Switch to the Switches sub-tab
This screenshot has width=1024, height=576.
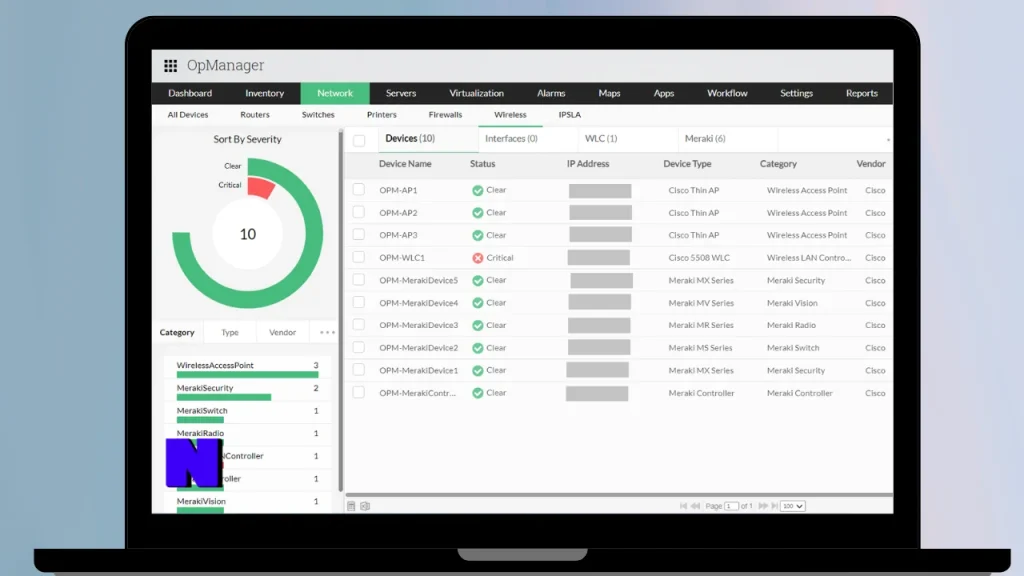[318, 115]
